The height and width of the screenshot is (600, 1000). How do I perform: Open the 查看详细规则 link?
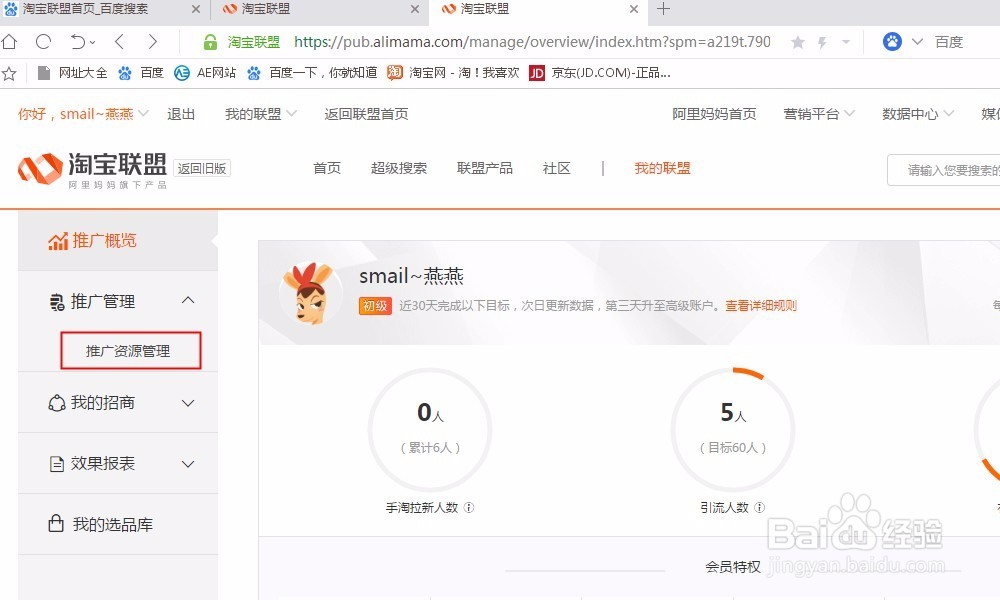click(x=761, y=306)
